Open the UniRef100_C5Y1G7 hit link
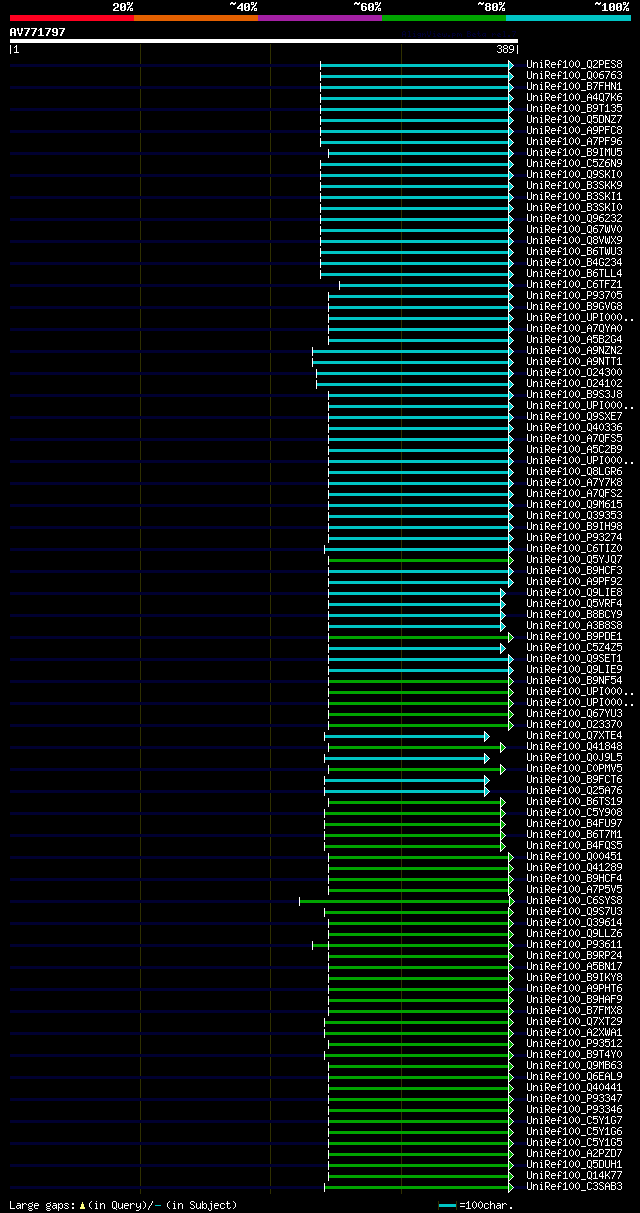This screenshot has height=1213, width=640. (x=574, y=1121)
